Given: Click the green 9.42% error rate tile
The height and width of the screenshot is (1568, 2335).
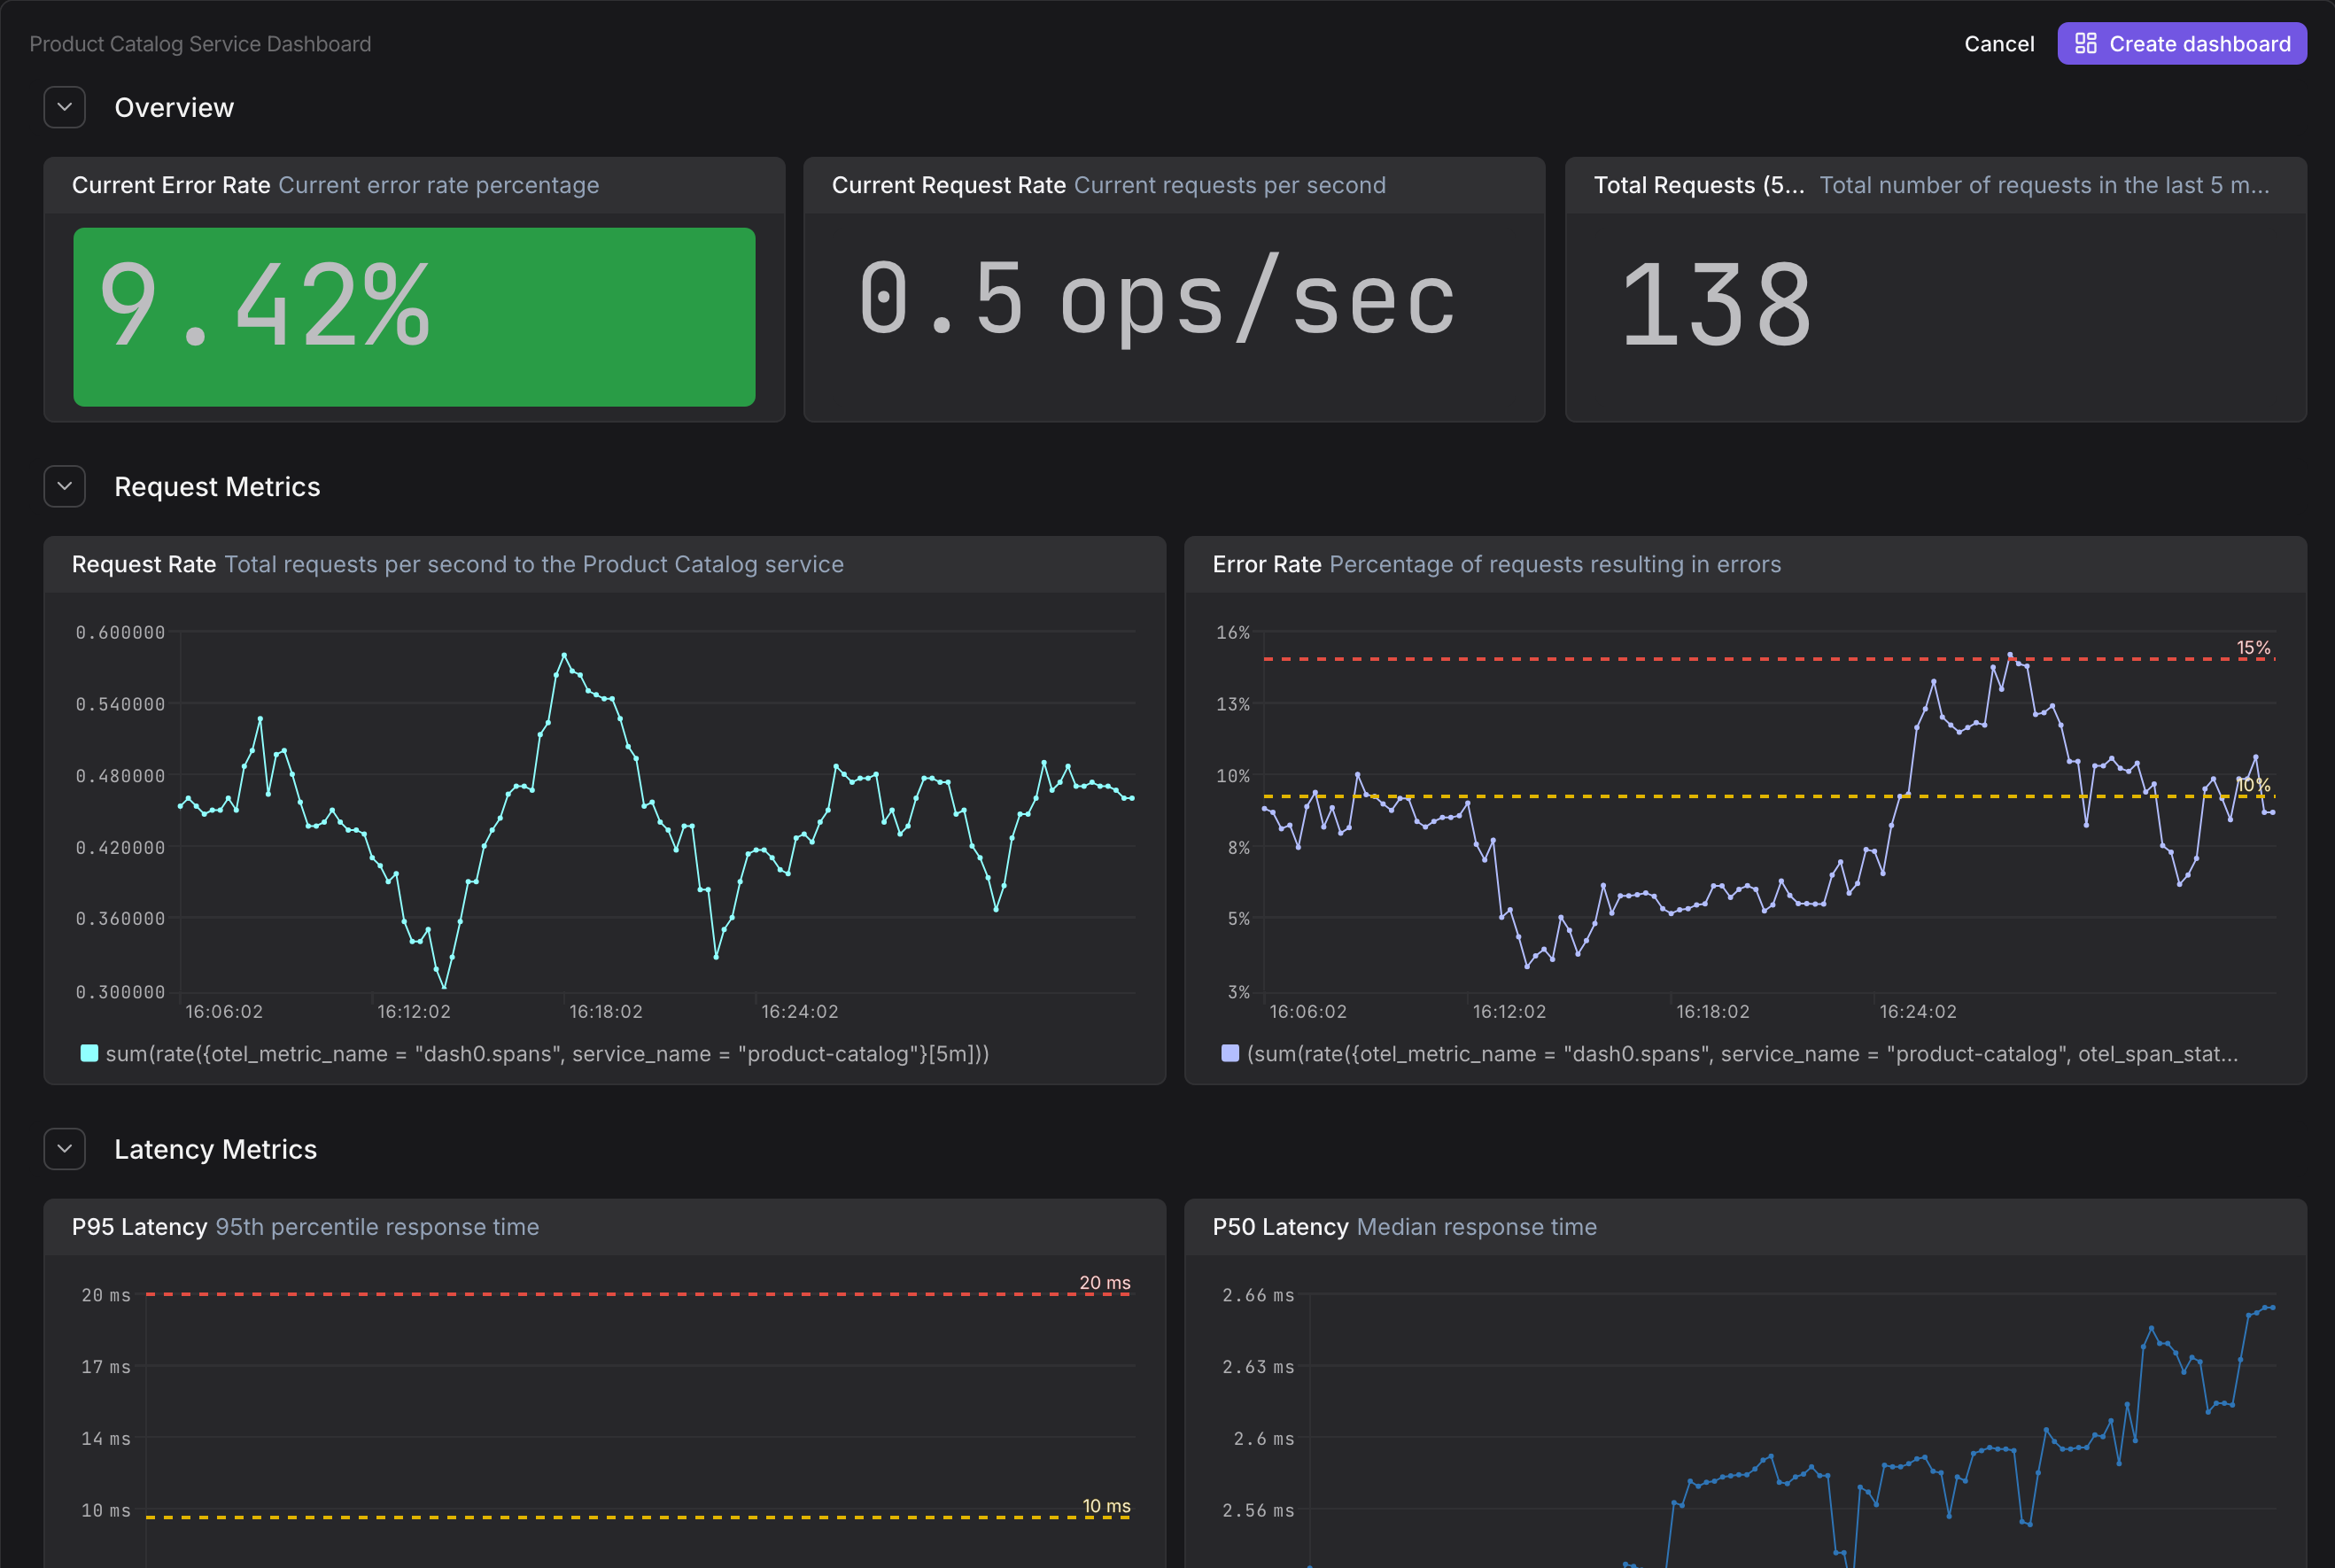Looking at the screenshot, I should click(x=414, y=316).
